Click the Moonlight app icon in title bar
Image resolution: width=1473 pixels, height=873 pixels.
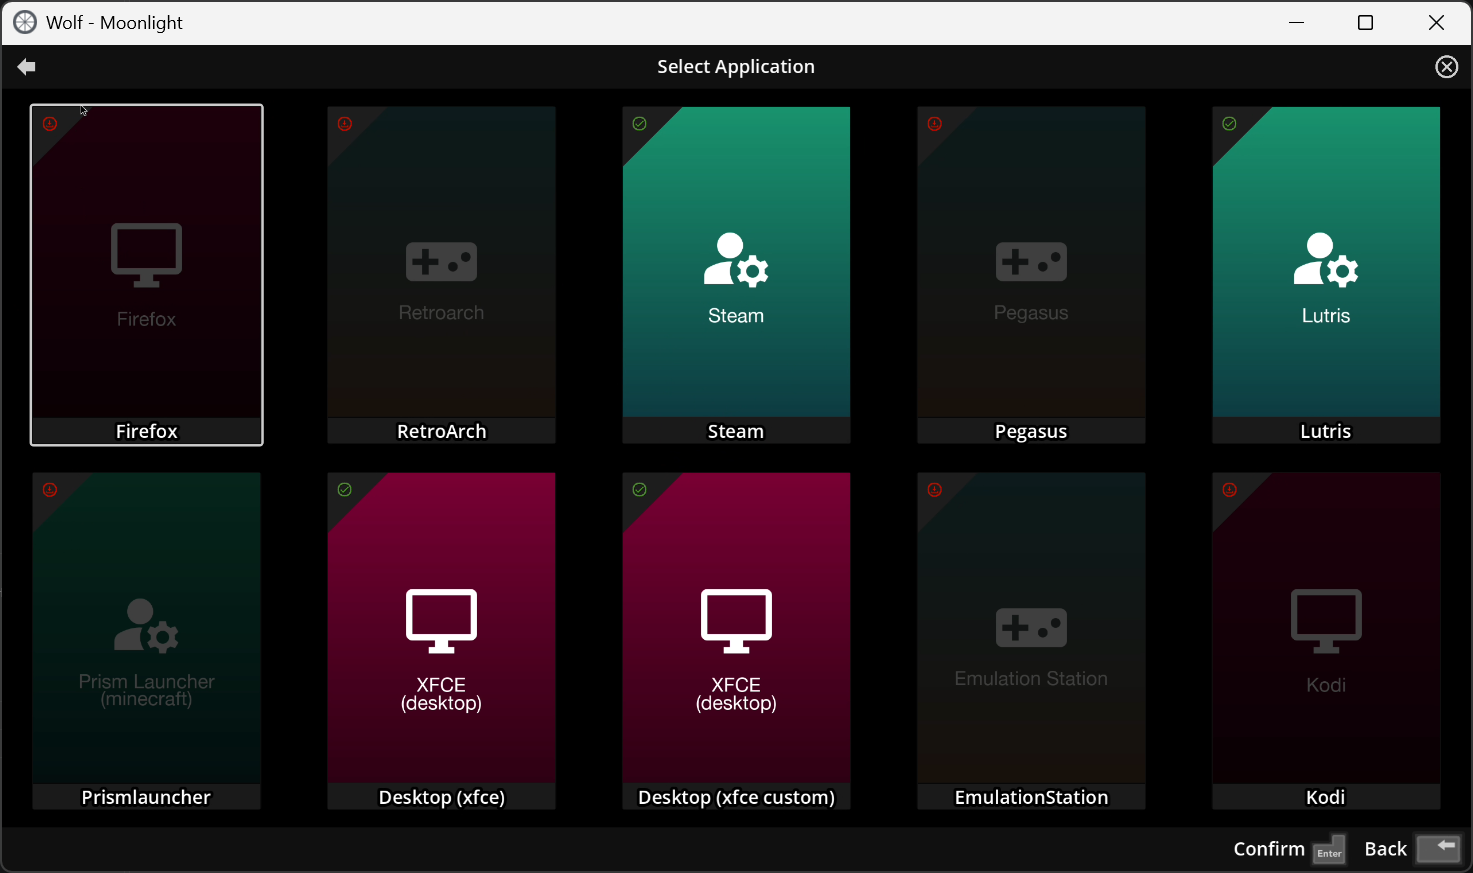click(25, 22)
